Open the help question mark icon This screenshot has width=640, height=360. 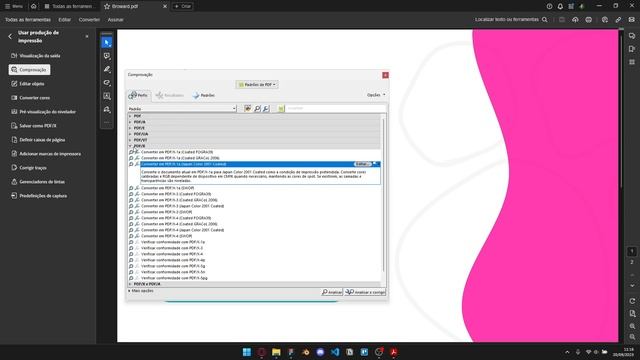(x=549, y=6)
